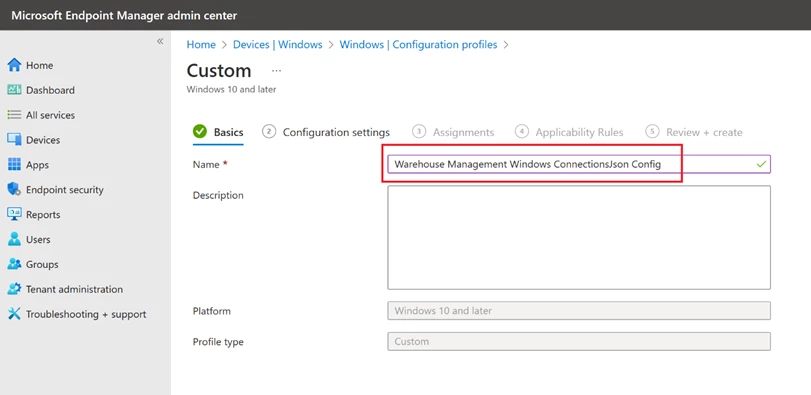The image size is (811, 395).
Task: Click the Platform field Windows 10 and later
Action: pyautogui.click(x=579, y=311)
